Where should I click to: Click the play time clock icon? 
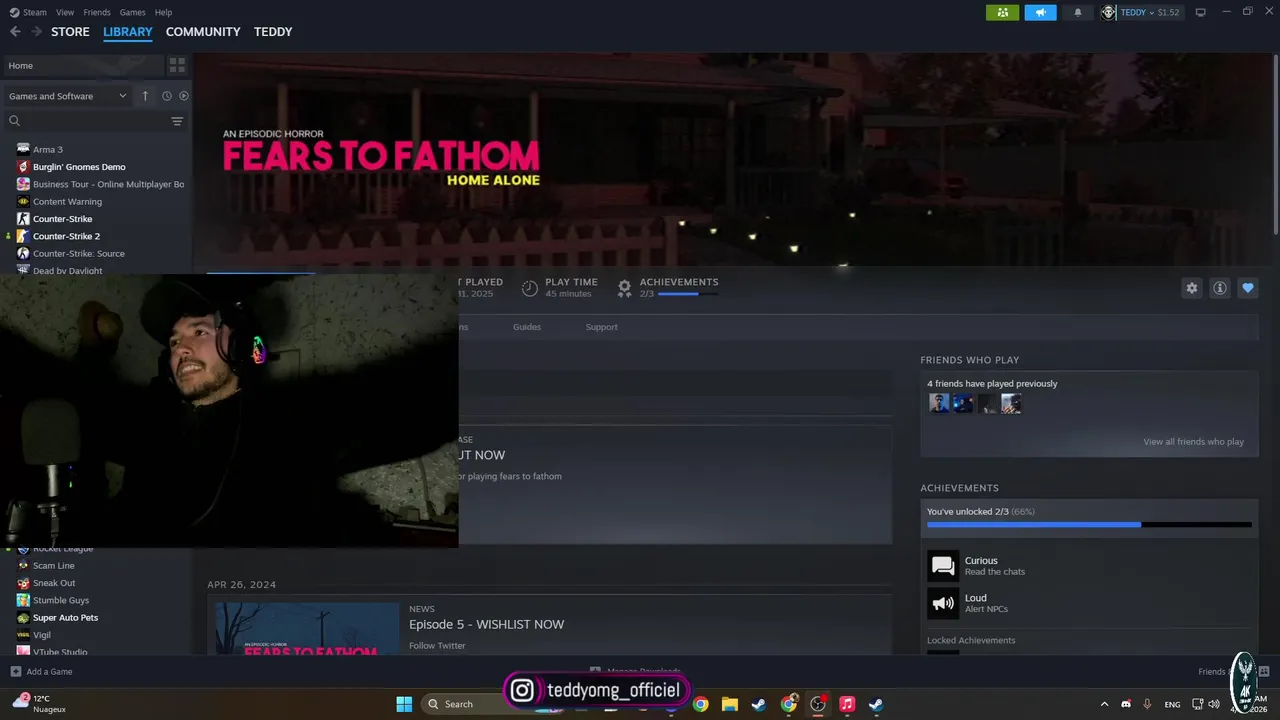(530, 288)
